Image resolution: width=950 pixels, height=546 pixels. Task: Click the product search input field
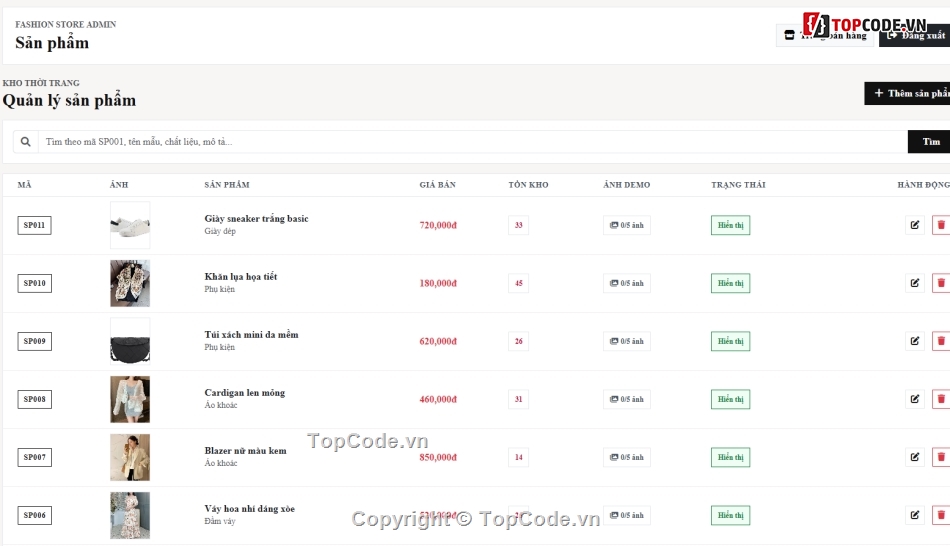473,142
